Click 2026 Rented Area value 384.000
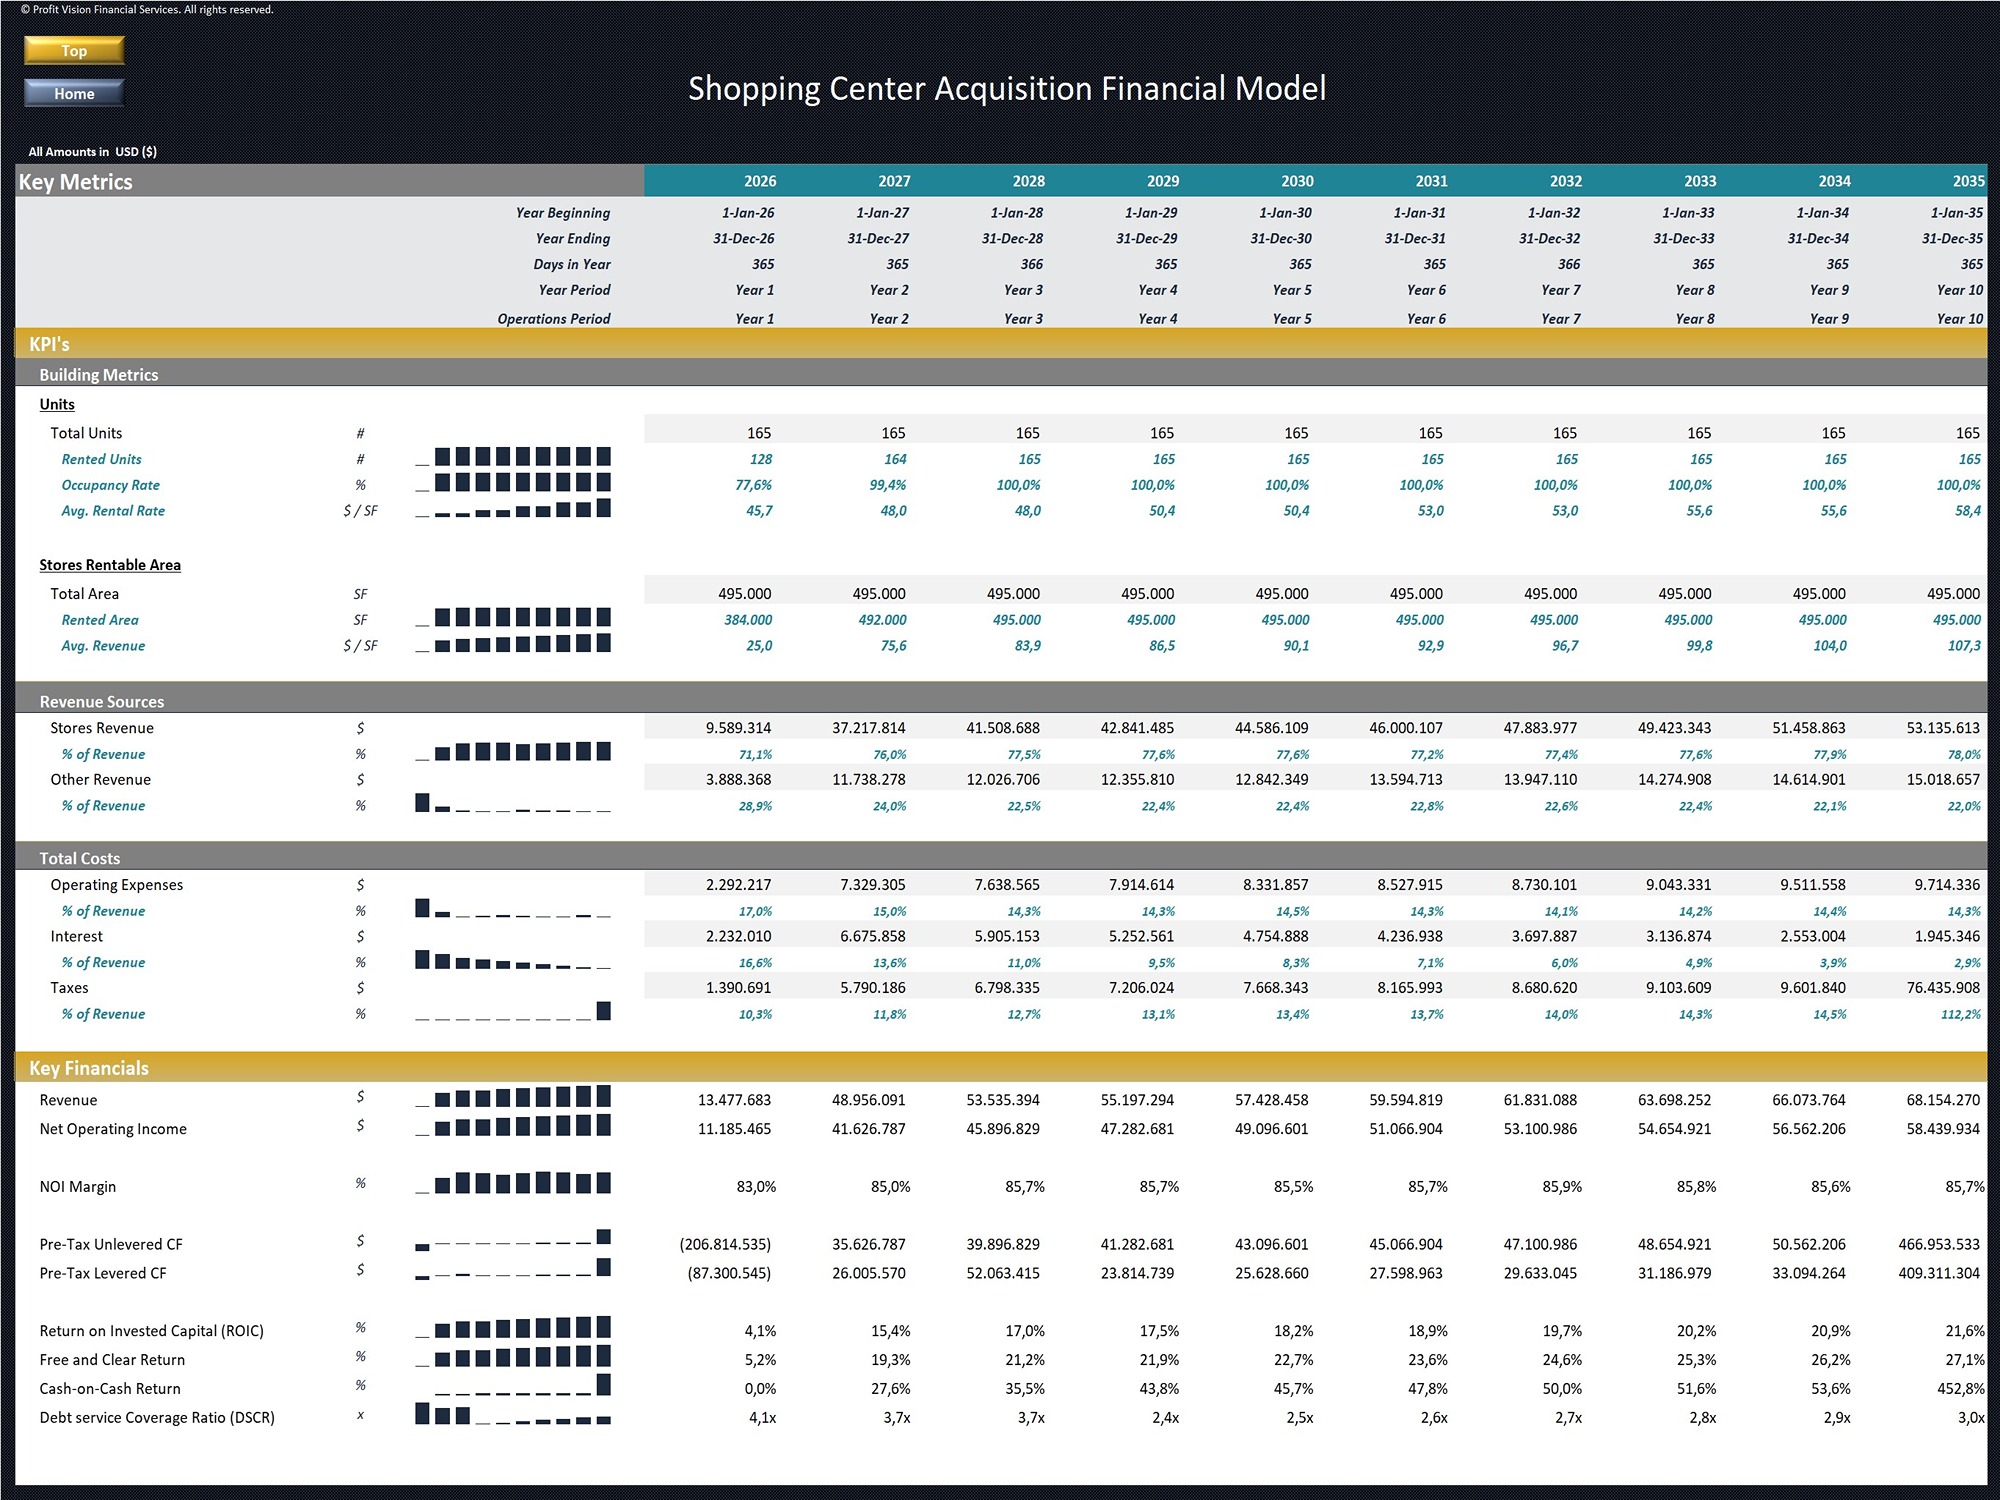Image resolution: width=2000 pixels, height=1500 pixels. [x=748, y=620]
